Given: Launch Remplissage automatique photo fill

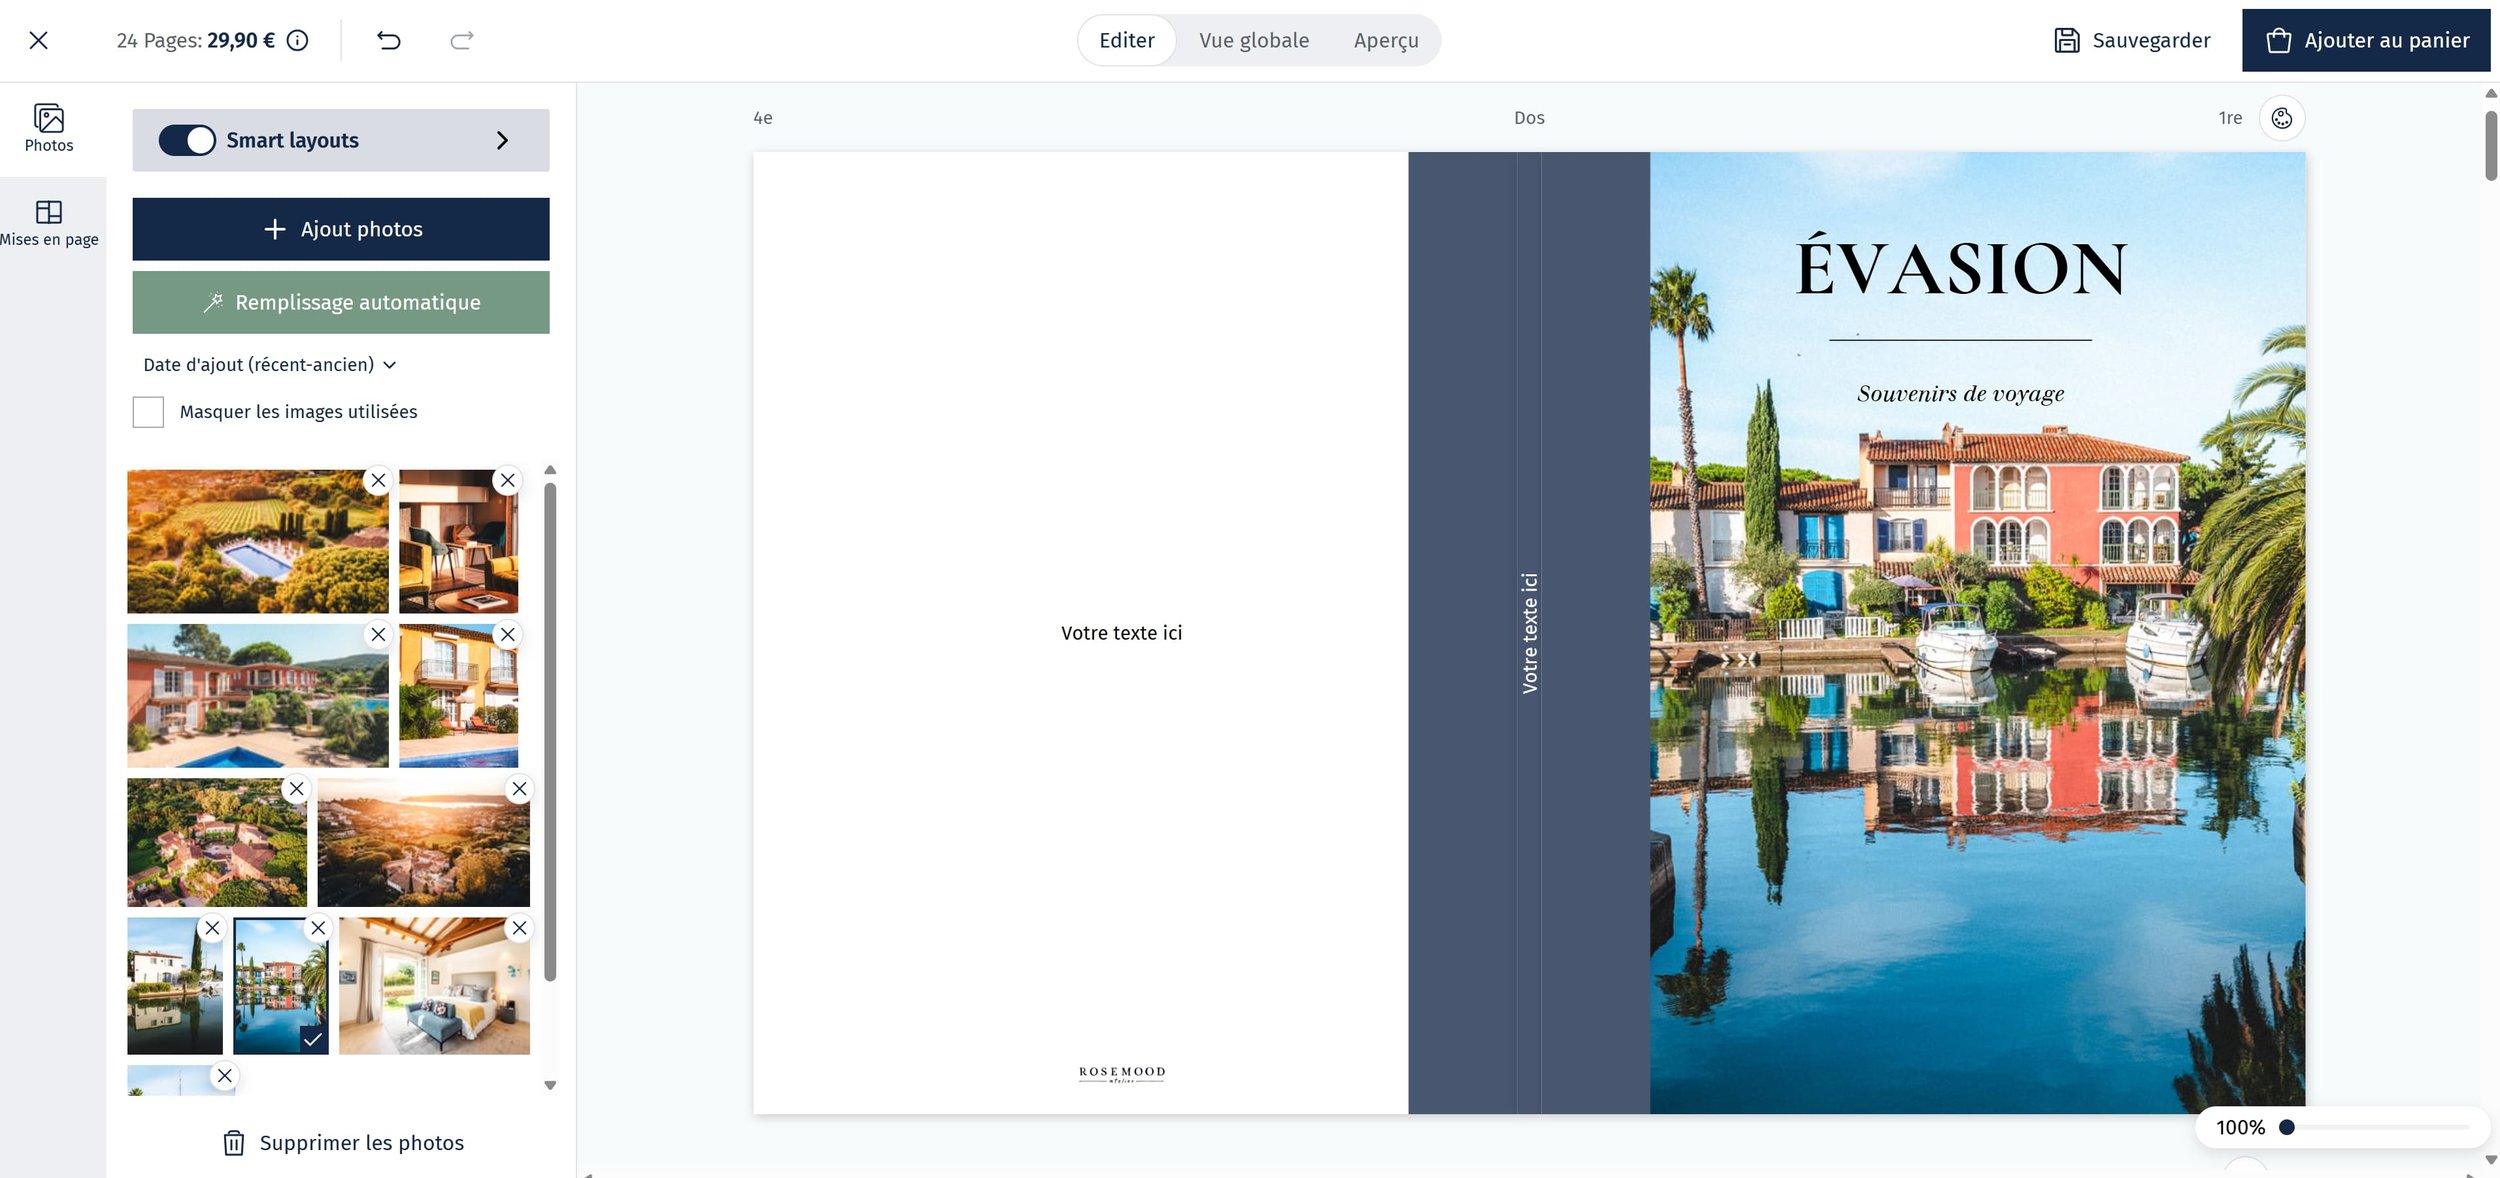Looking at the screenshot, I should click(x=340, y=301).
